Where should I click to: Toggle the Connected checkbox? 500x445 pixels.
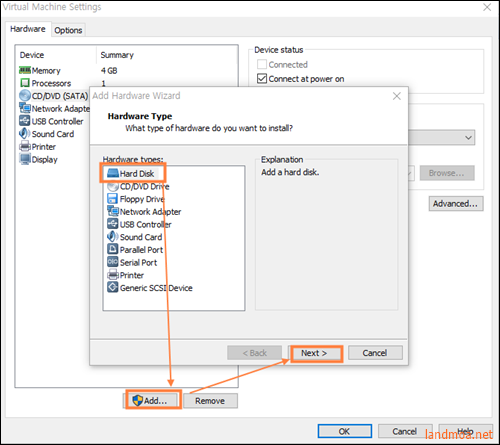(x=262, y=64)
